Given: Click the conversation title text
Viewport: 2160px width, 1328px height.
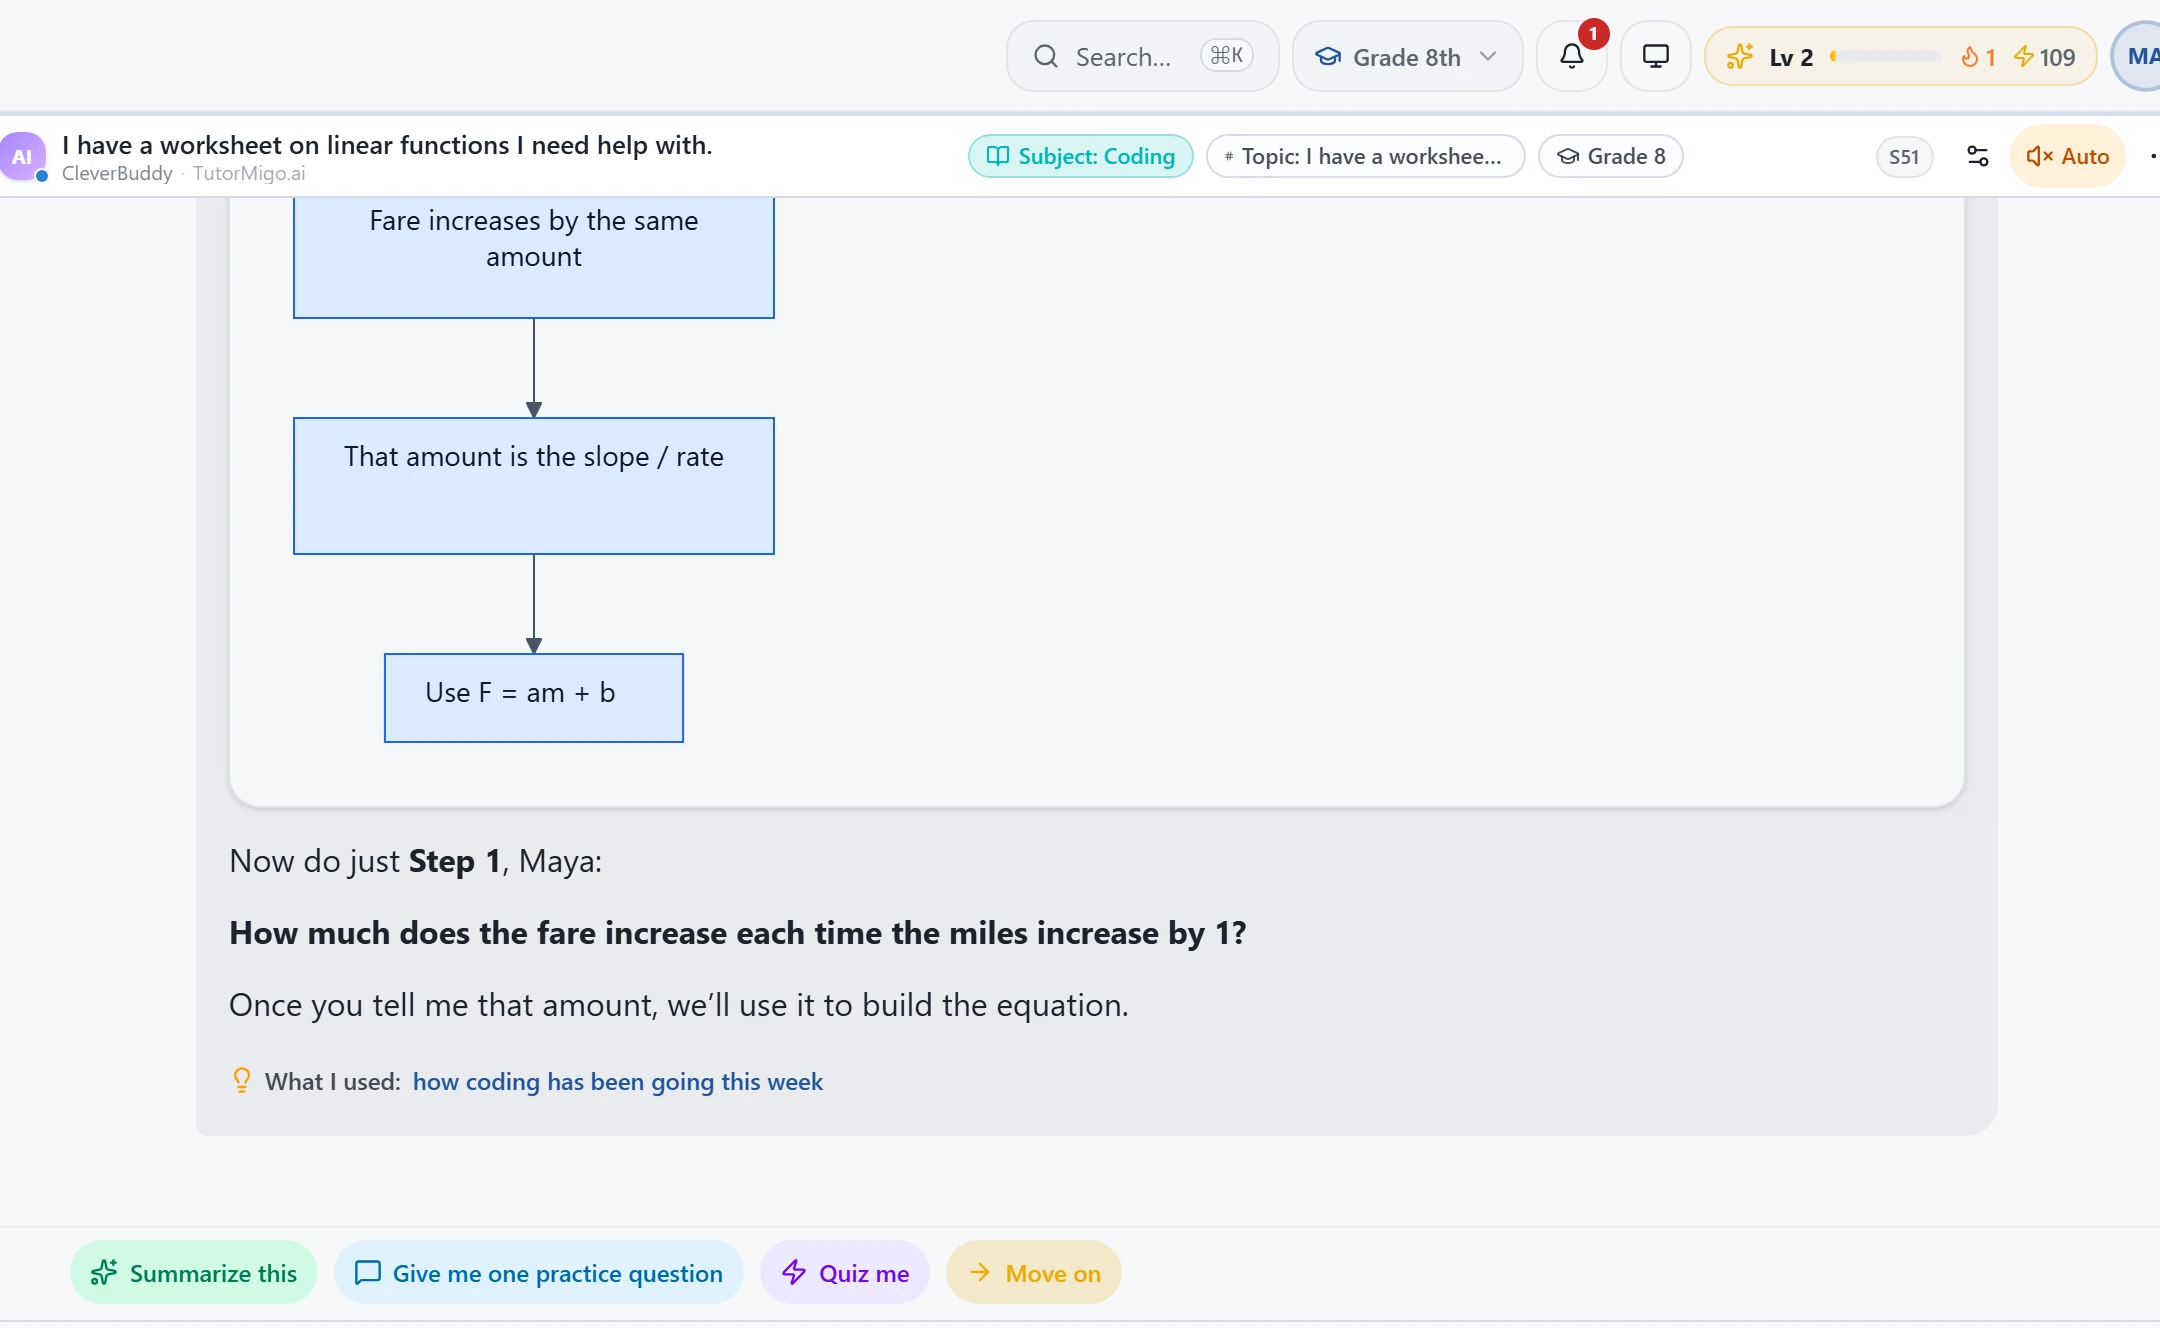Looking at the screenshot, I should point(387,145).
